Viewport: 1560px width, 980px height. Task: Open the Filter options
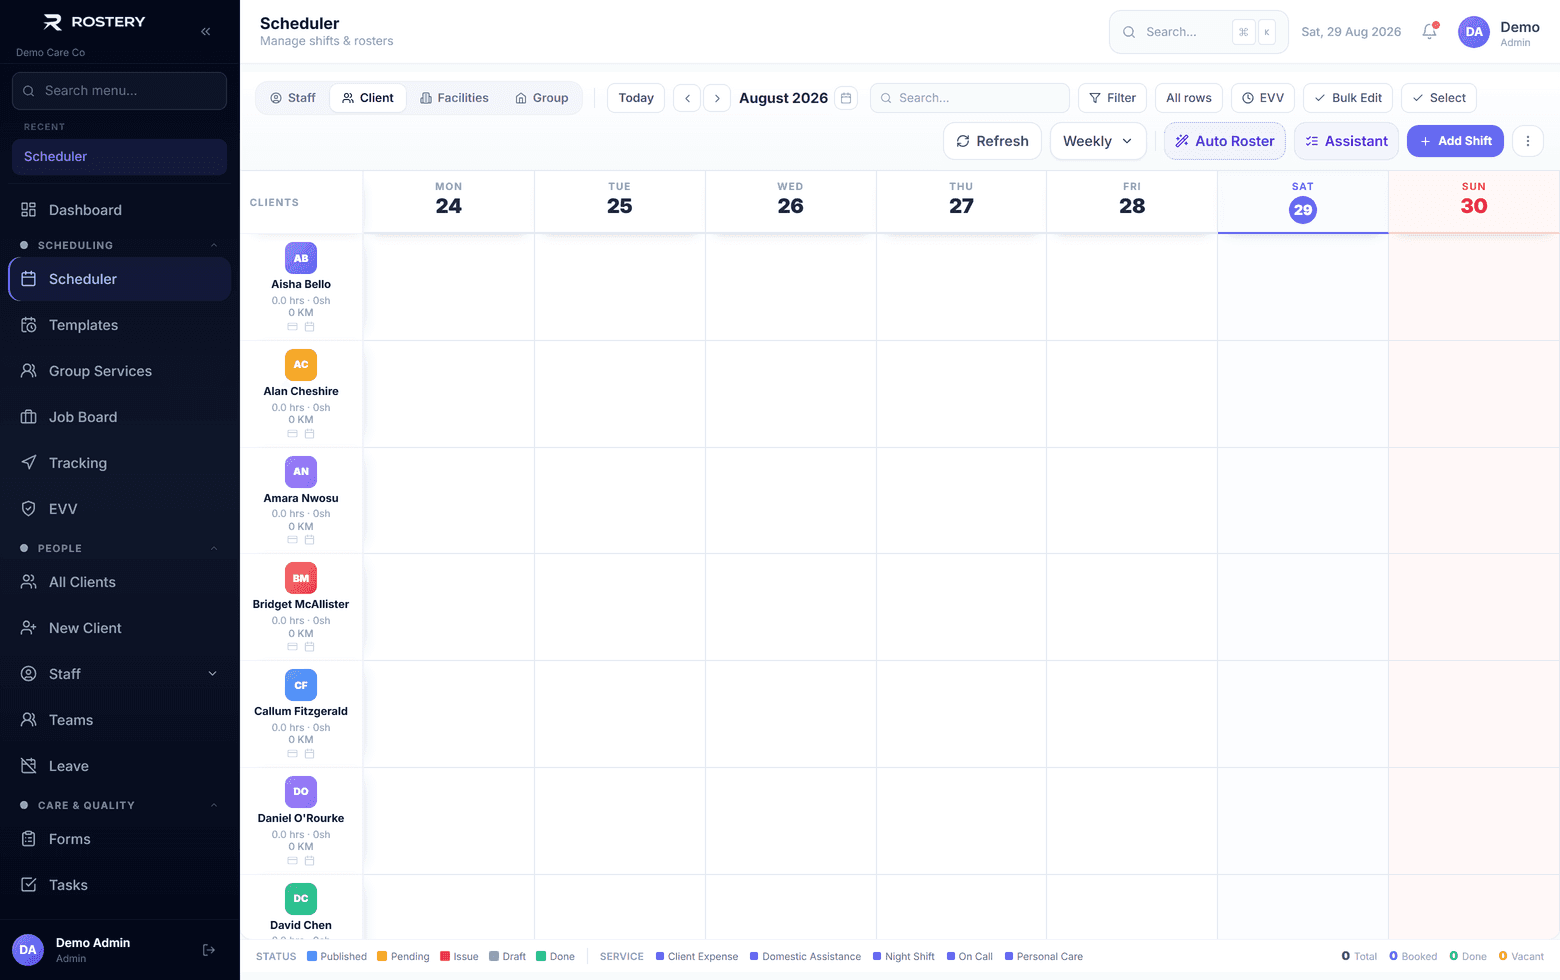point(1112,98)
